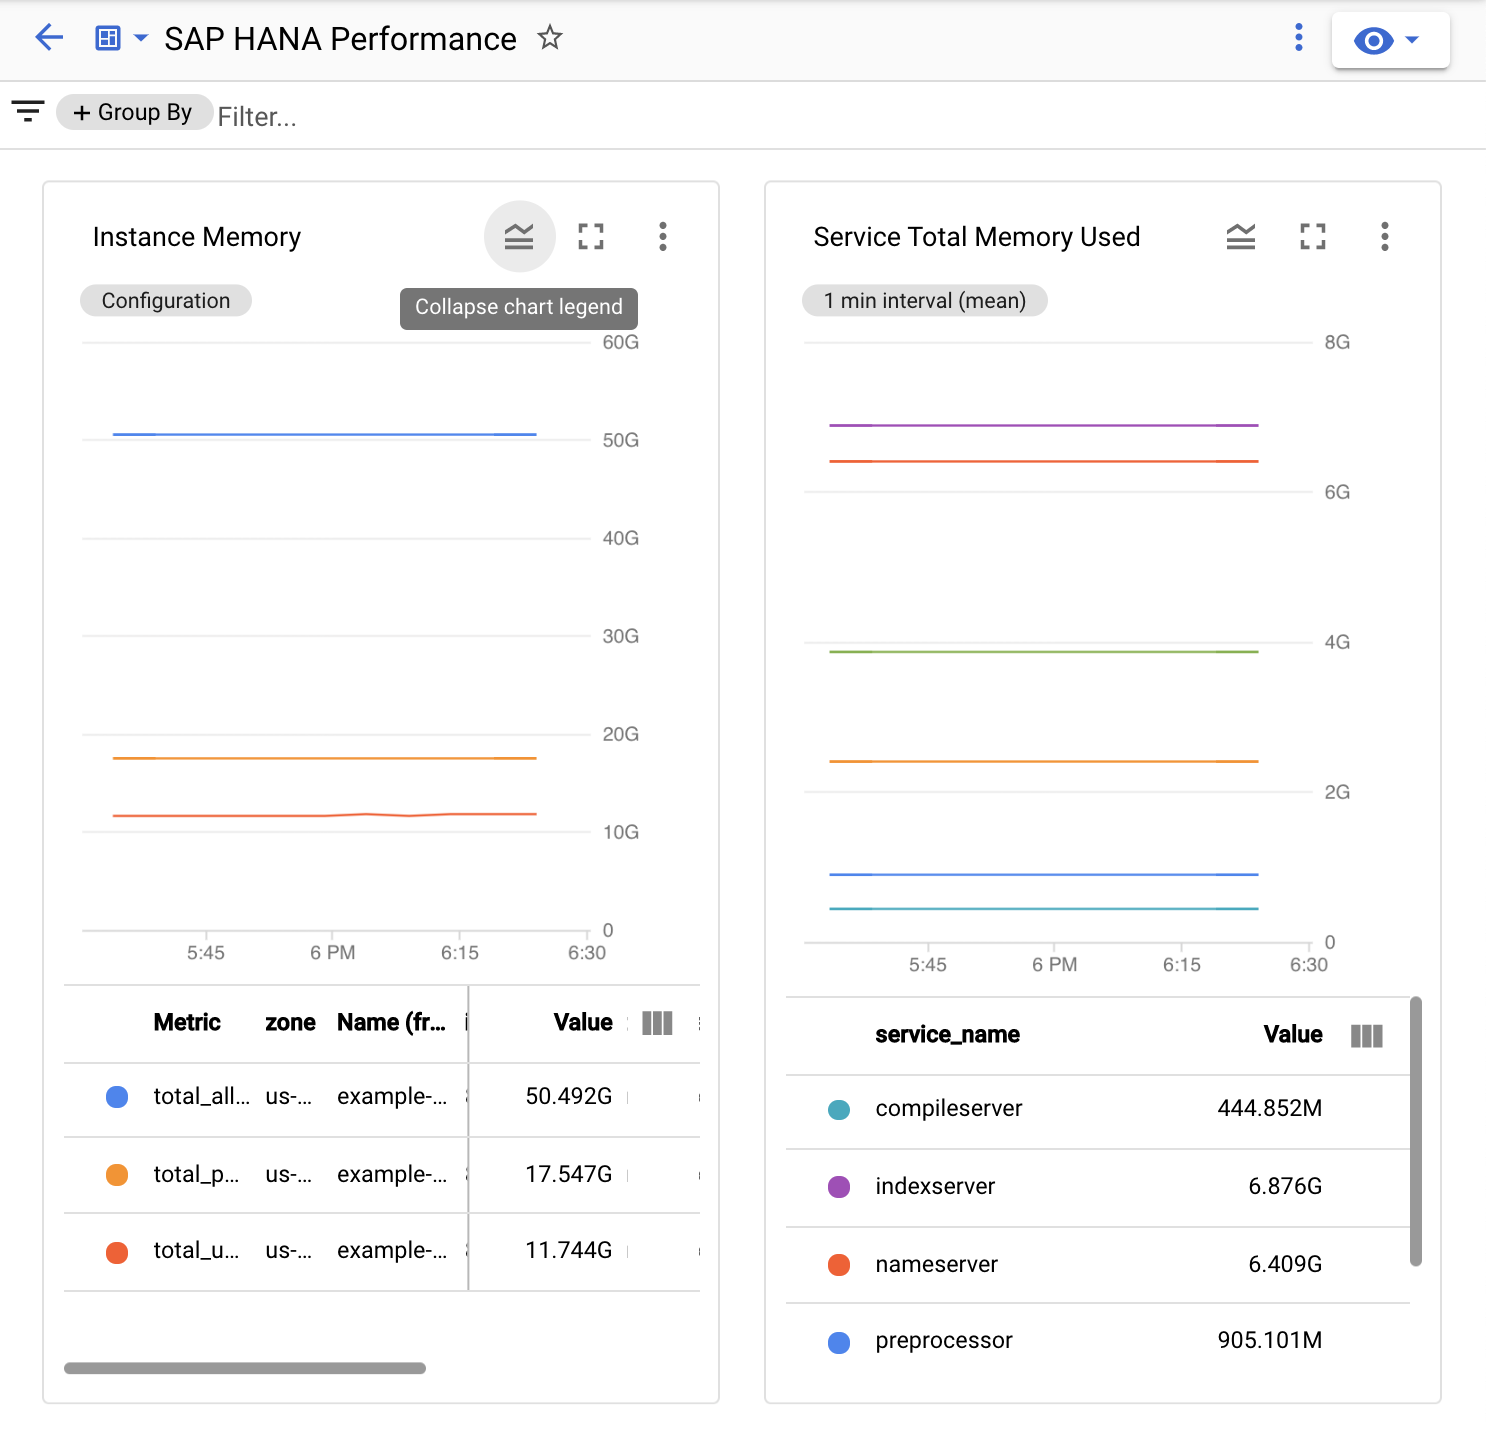
Task: Open the dashboard more options menu
Action: point(1299,38)
